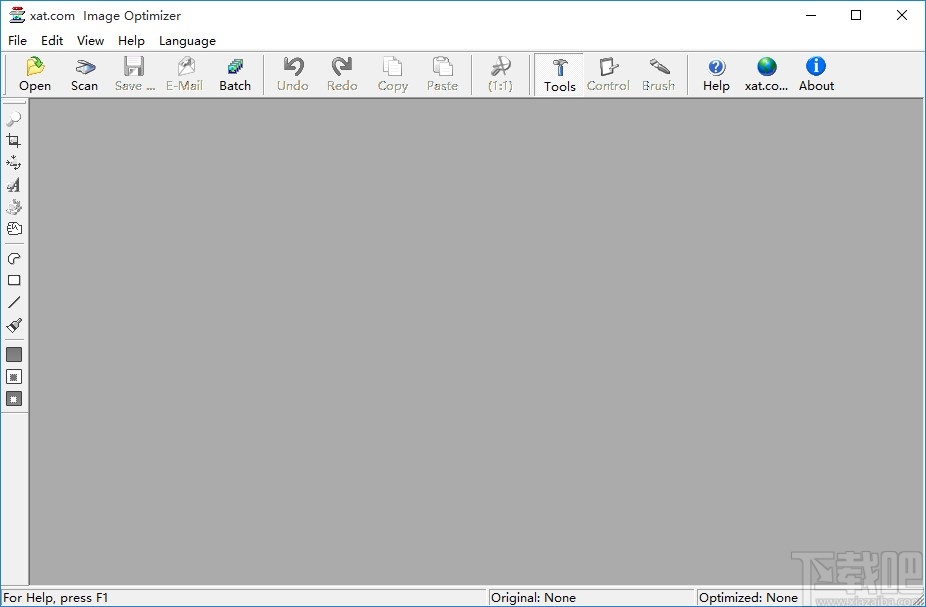Image resolution: width=926 pixels, height=607 pixels.
Task: Select the line drawing tool
Action: tap(14, 302)
